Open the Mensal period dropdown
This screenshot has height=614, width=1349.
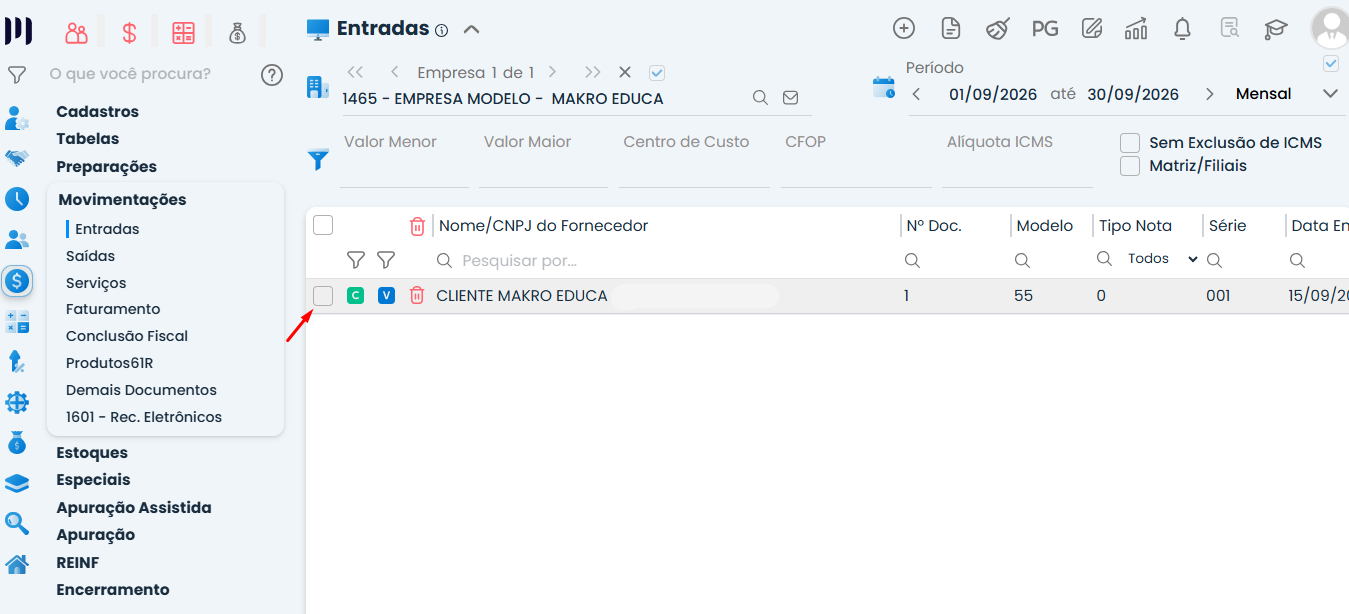[x=1330, y=94]
